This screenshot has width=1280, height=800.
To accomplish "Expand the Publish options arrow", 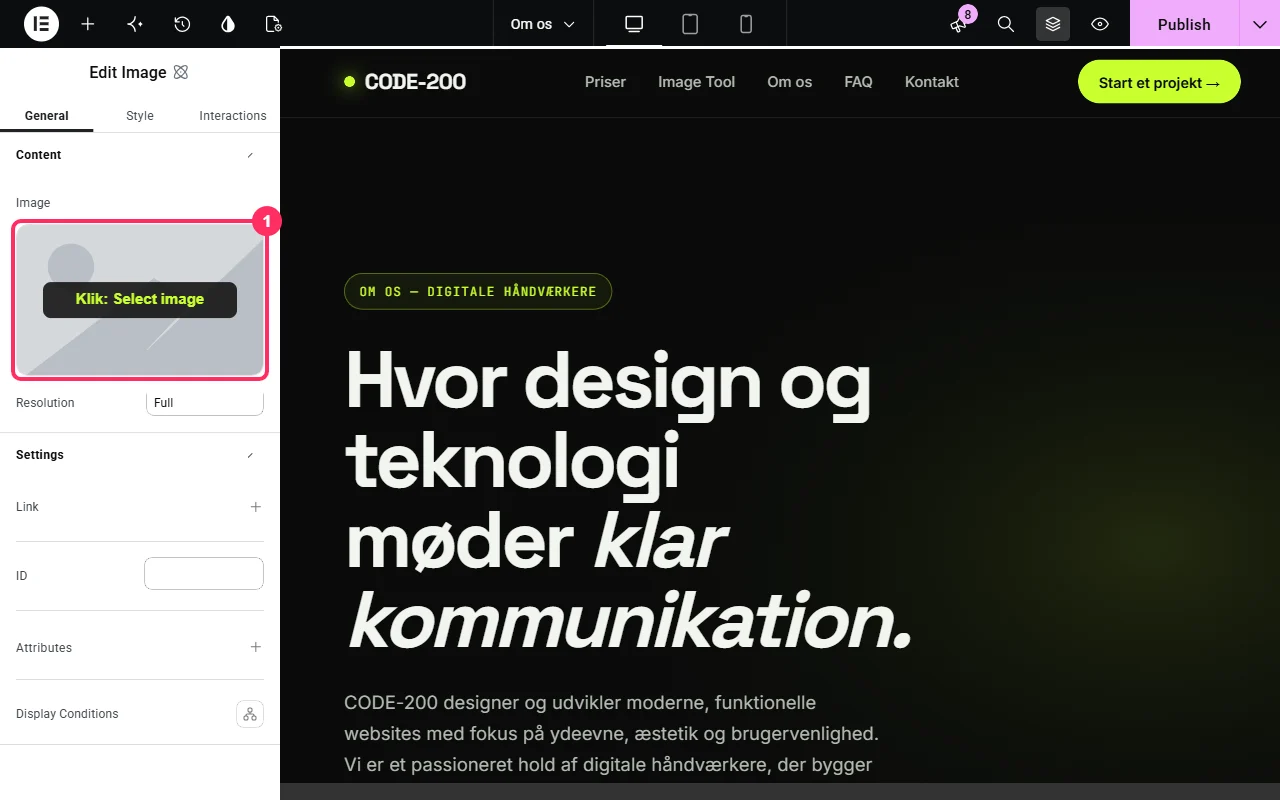I will pyautogui.click(x=1260, y=24).
